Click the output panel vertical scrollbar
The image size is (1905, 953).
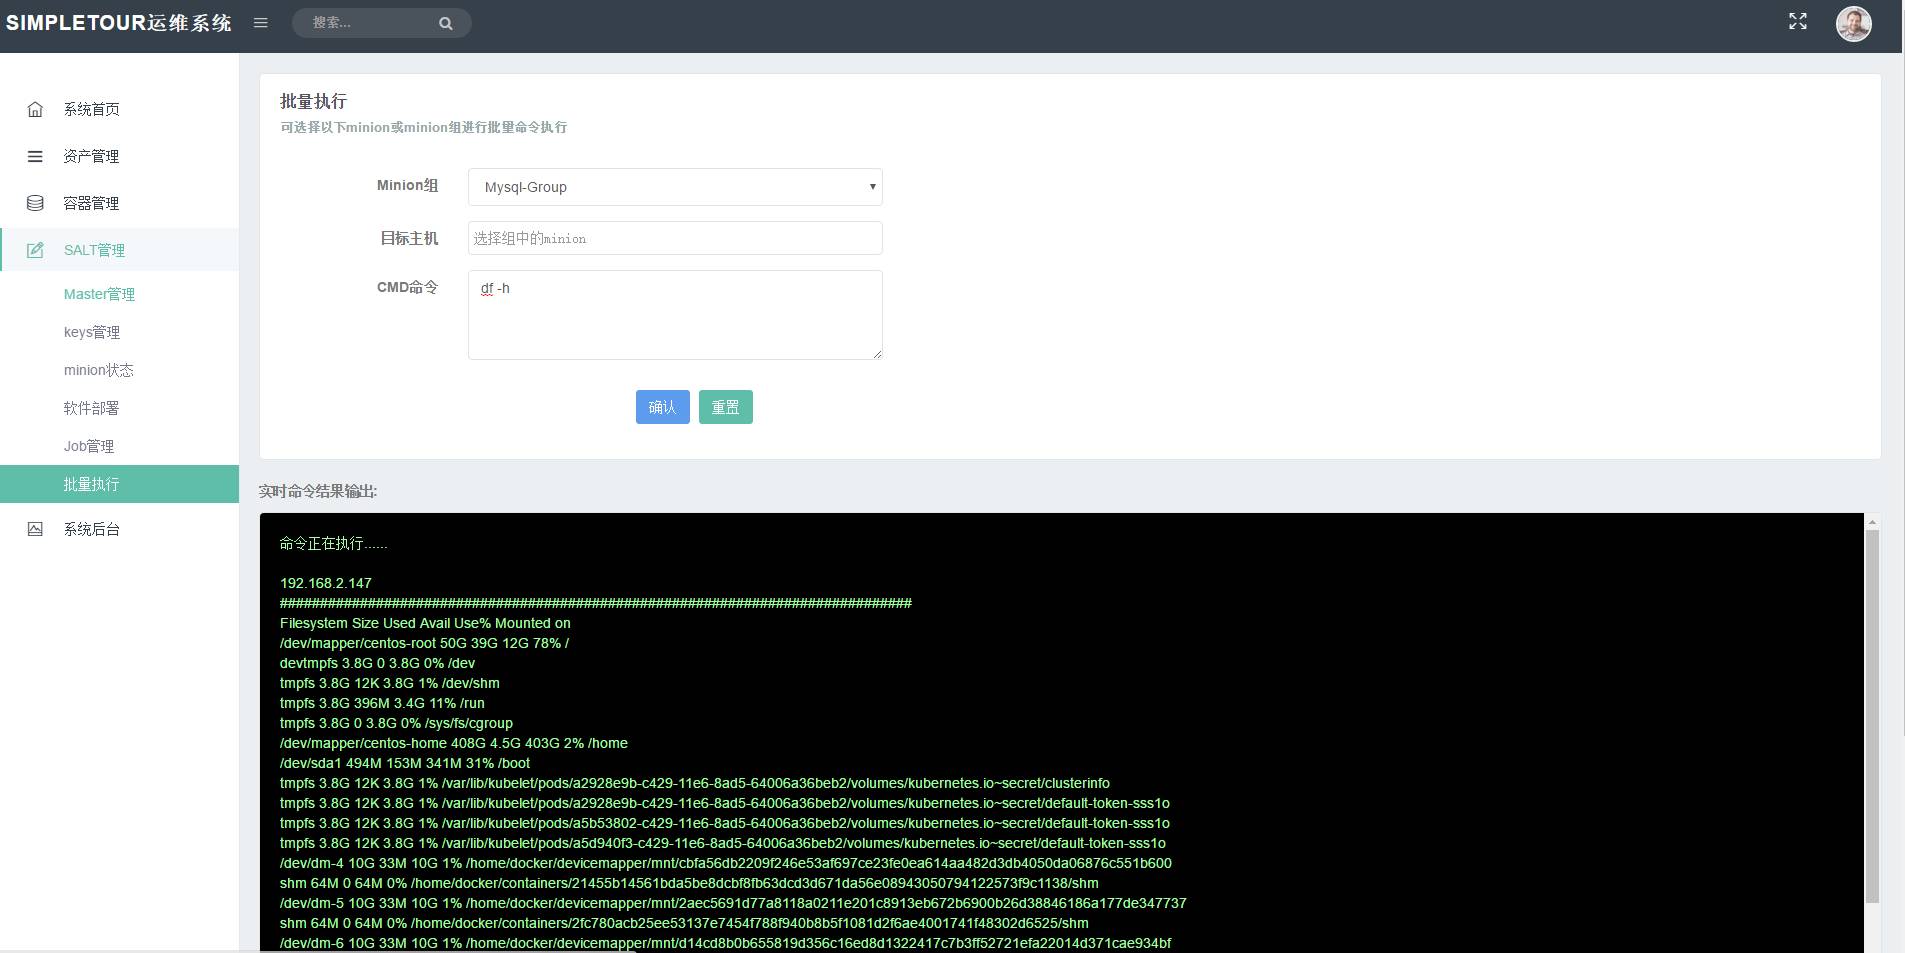pyautogui.click(x=1872, y=715)
